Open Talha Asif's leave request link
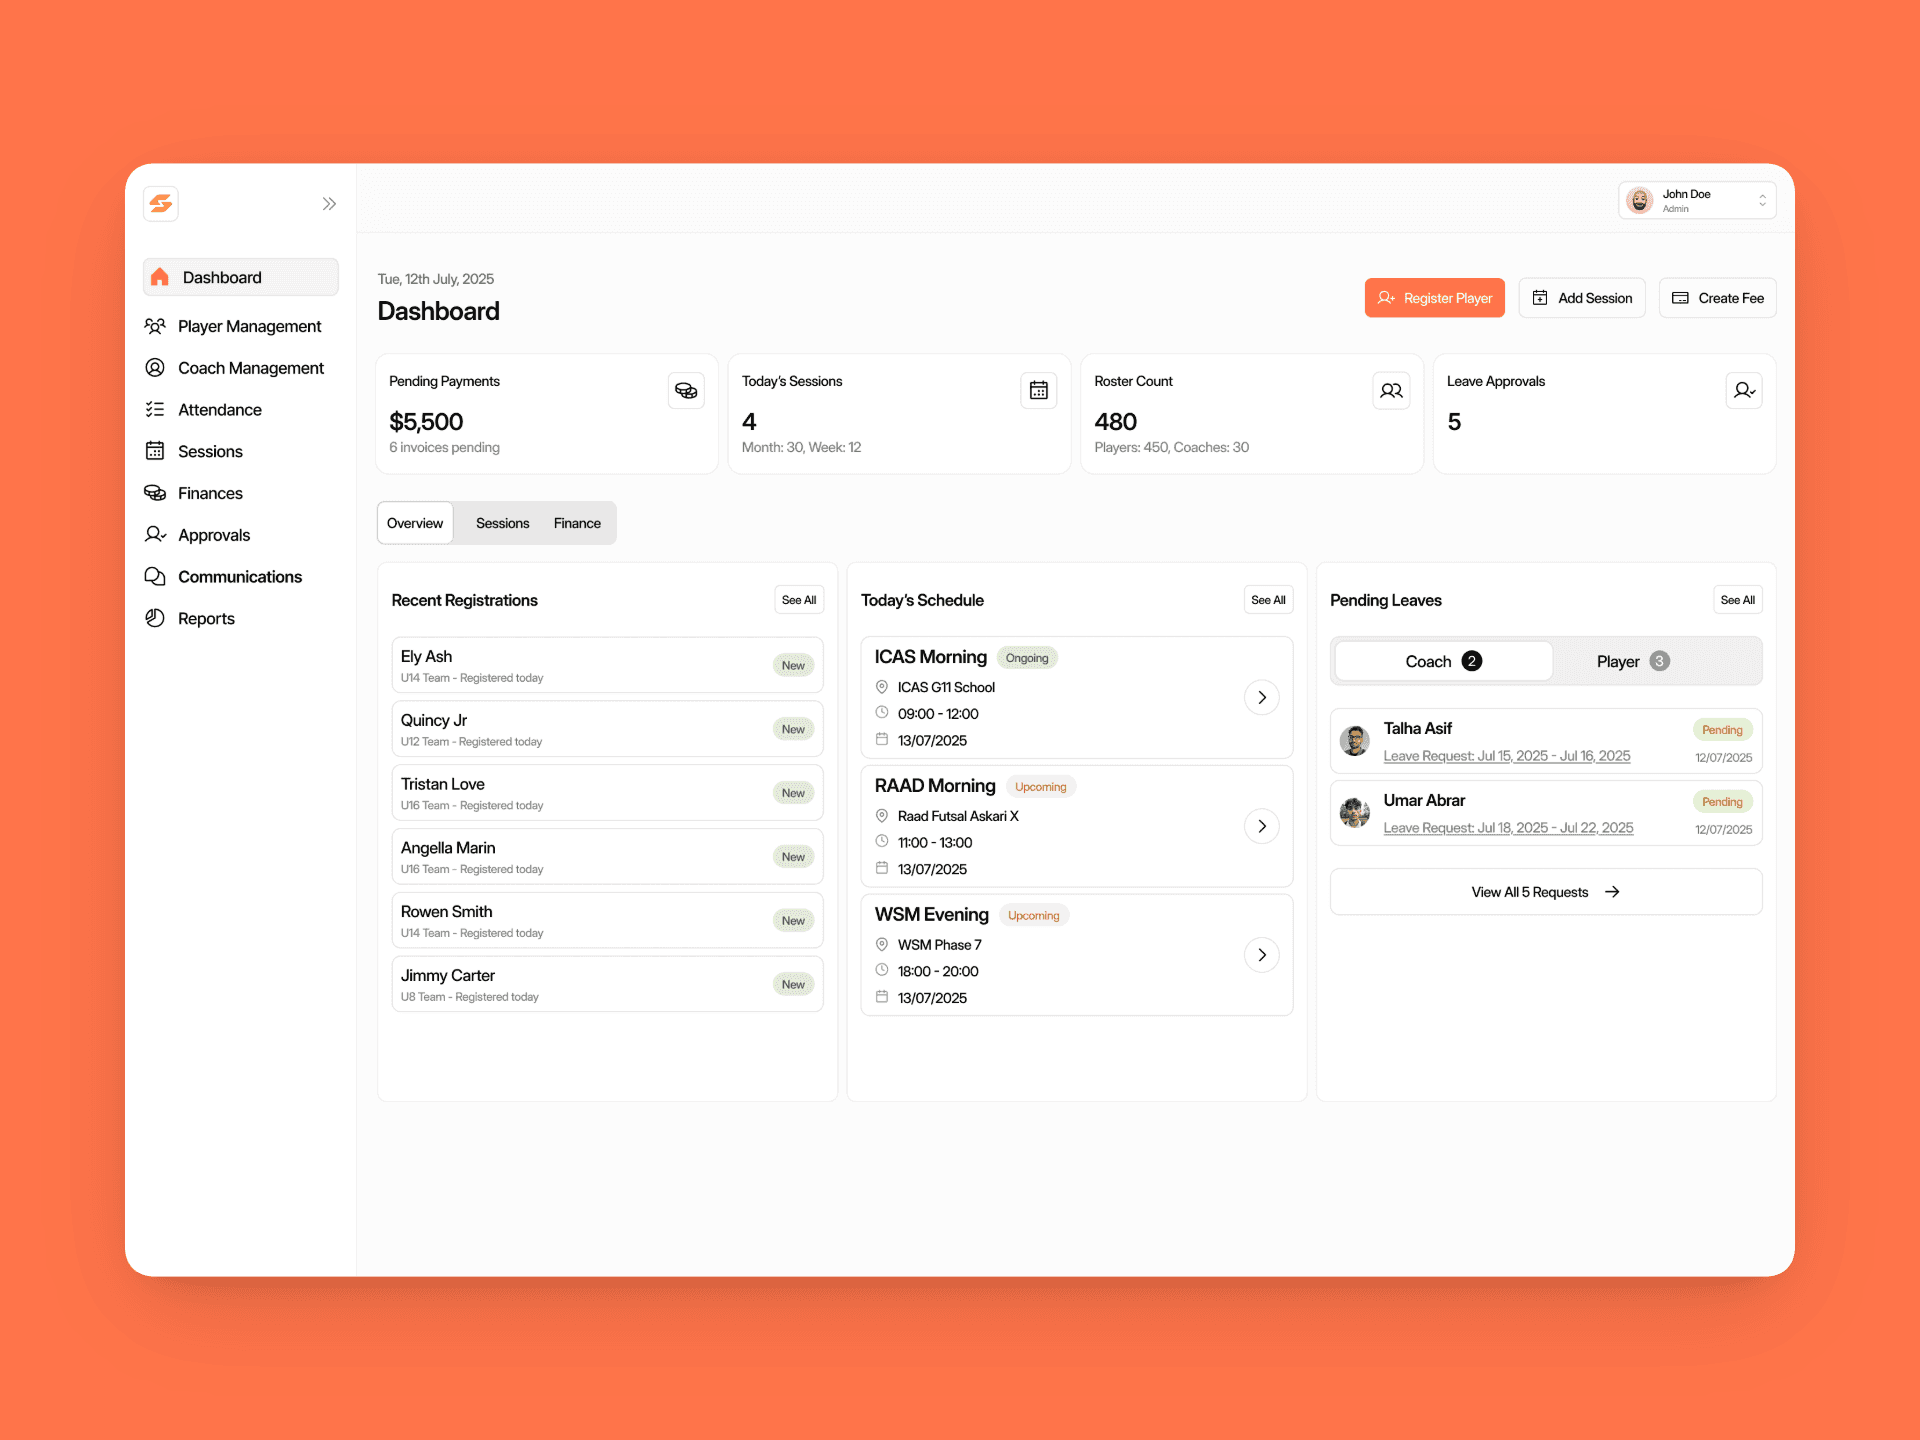Viewport: 1920px width, 1440px height. 1506,756
